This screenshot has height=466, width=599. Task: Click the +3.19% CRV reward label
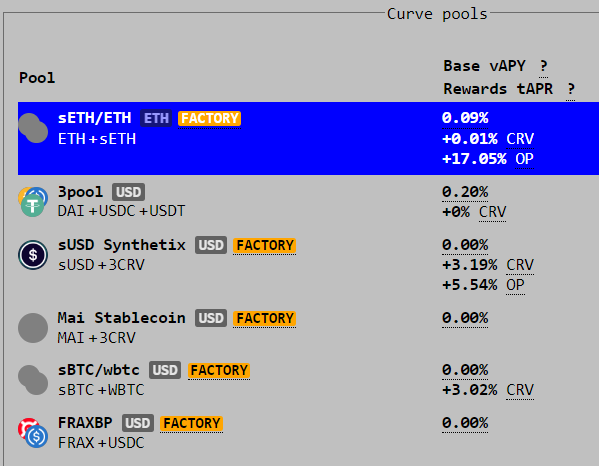[x=488, y=265]
